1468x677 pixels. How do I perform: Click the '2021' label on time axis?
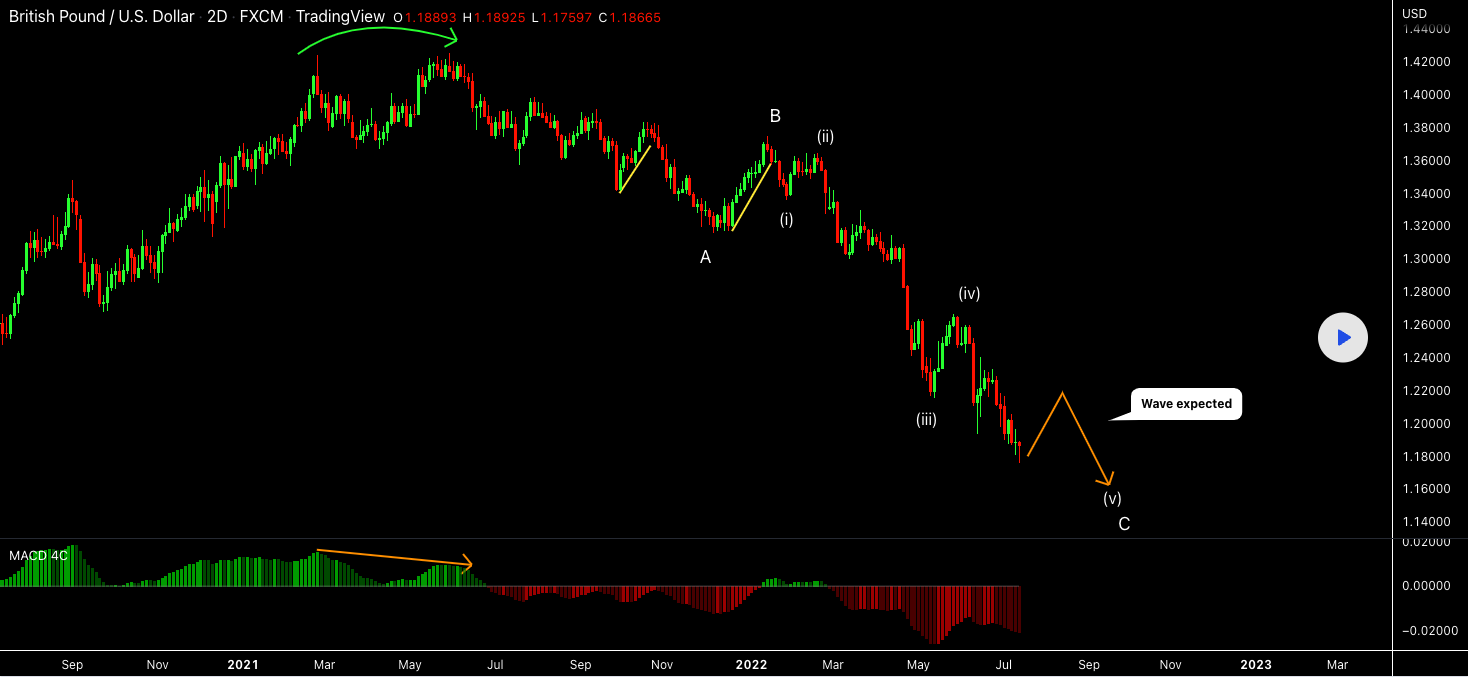(243, 664)
